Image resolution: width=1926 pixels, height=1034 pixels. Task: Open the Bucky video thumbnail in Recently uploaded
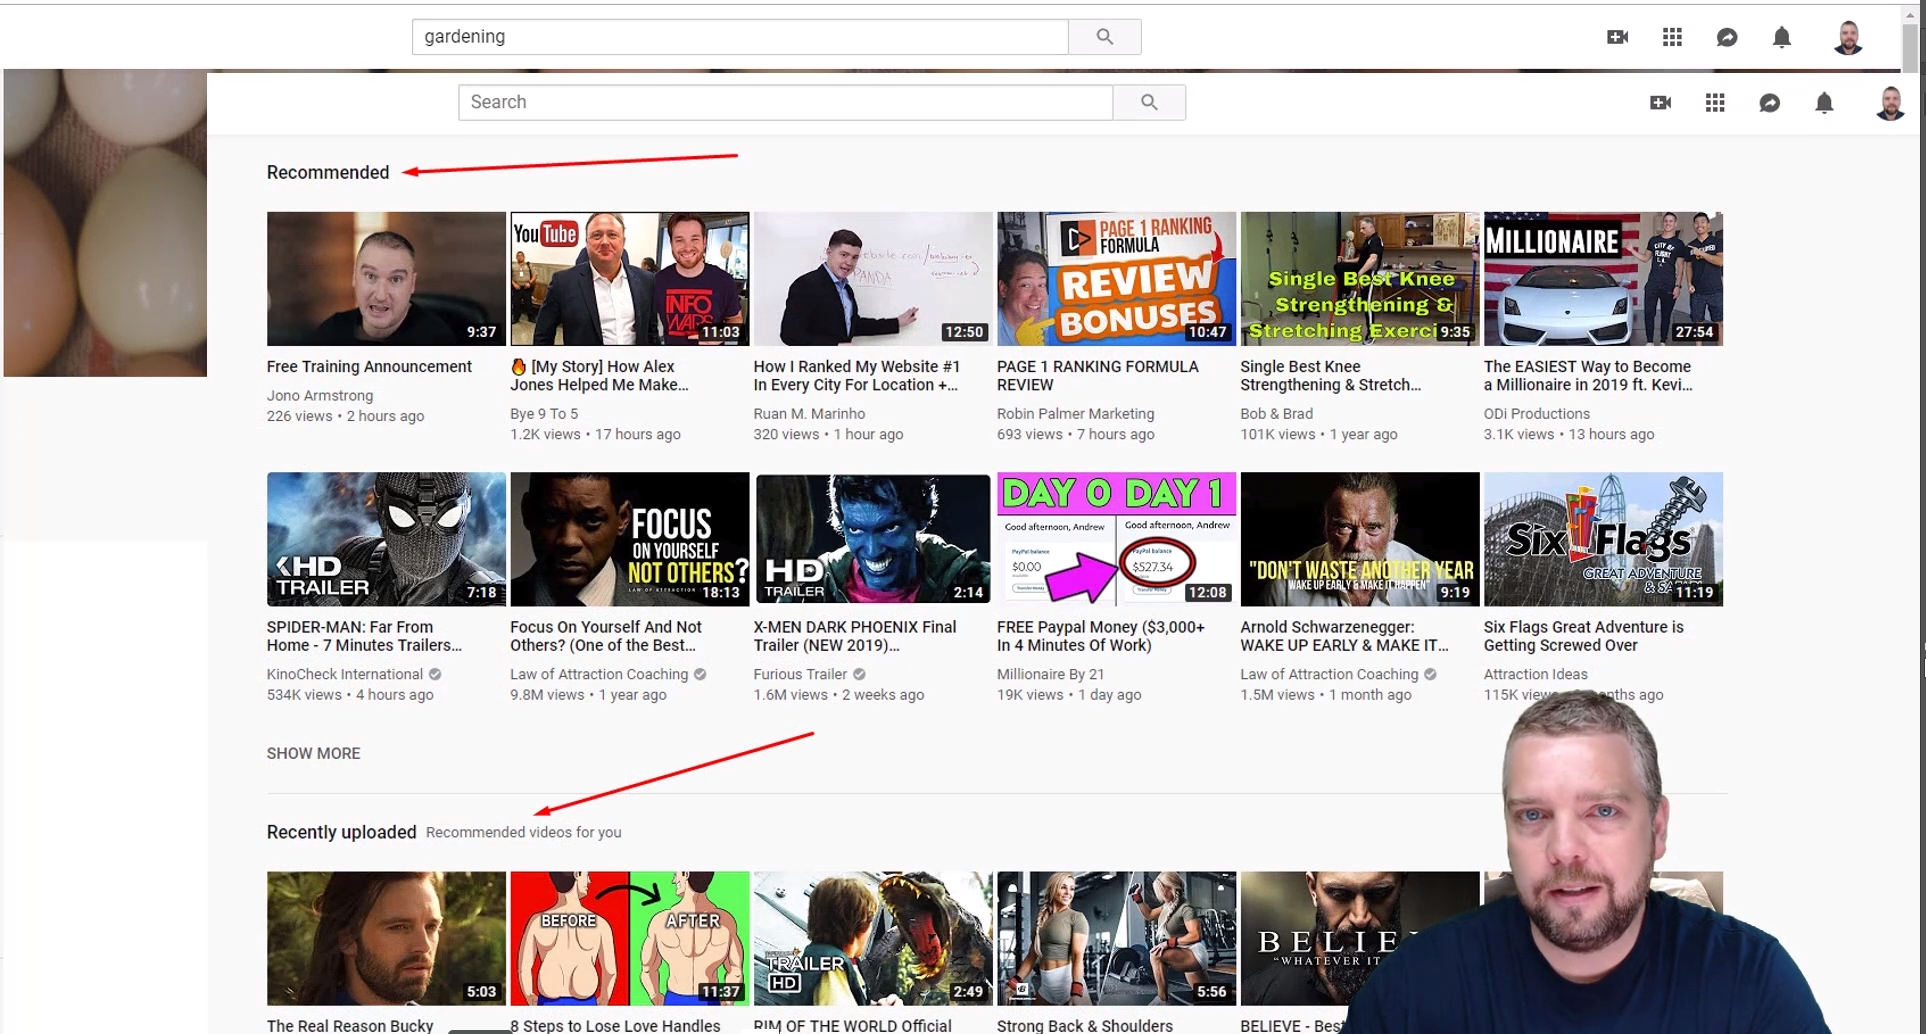pyautogui.click(x=386, y=938)
